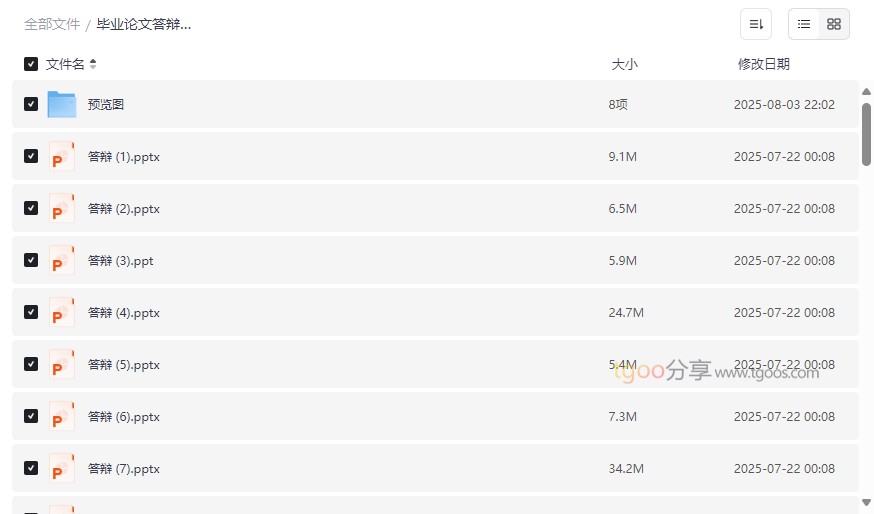Screen dimensions: 874x514
Task: Click the scrollbar down arrow
Action: (866, 502)
